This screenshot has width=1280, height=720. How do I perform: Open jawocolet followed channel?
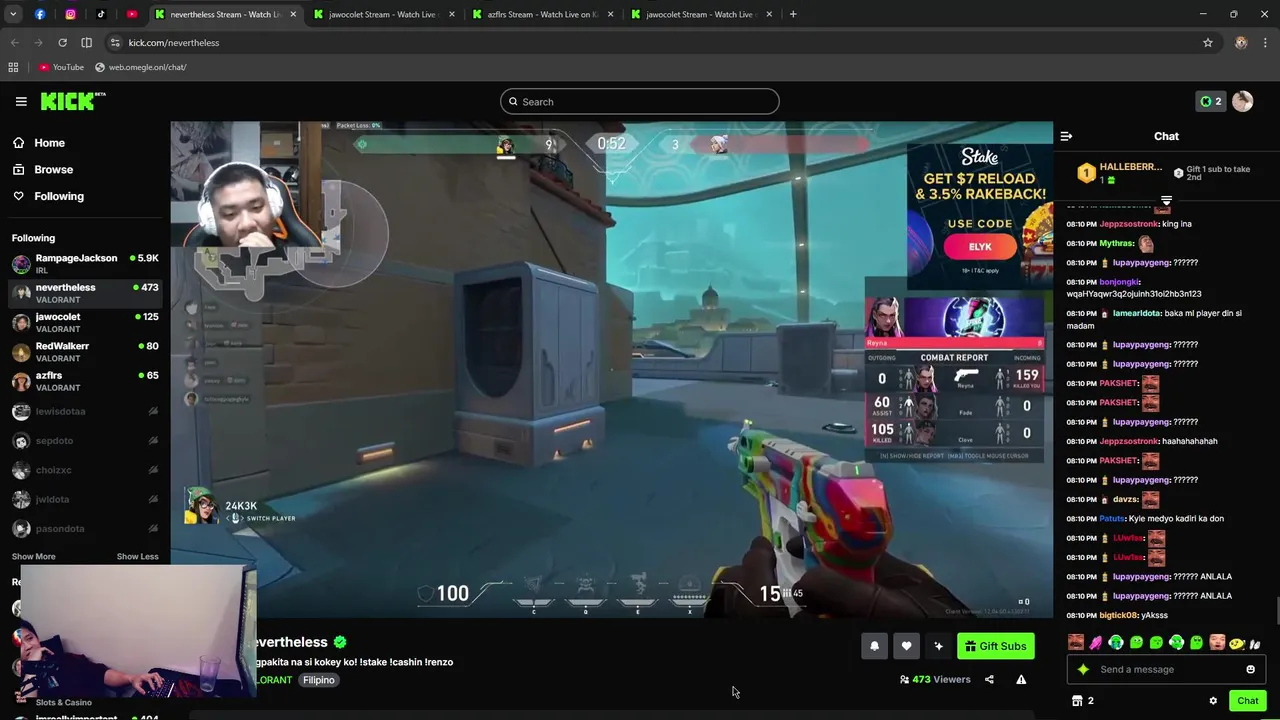point(85,322)
